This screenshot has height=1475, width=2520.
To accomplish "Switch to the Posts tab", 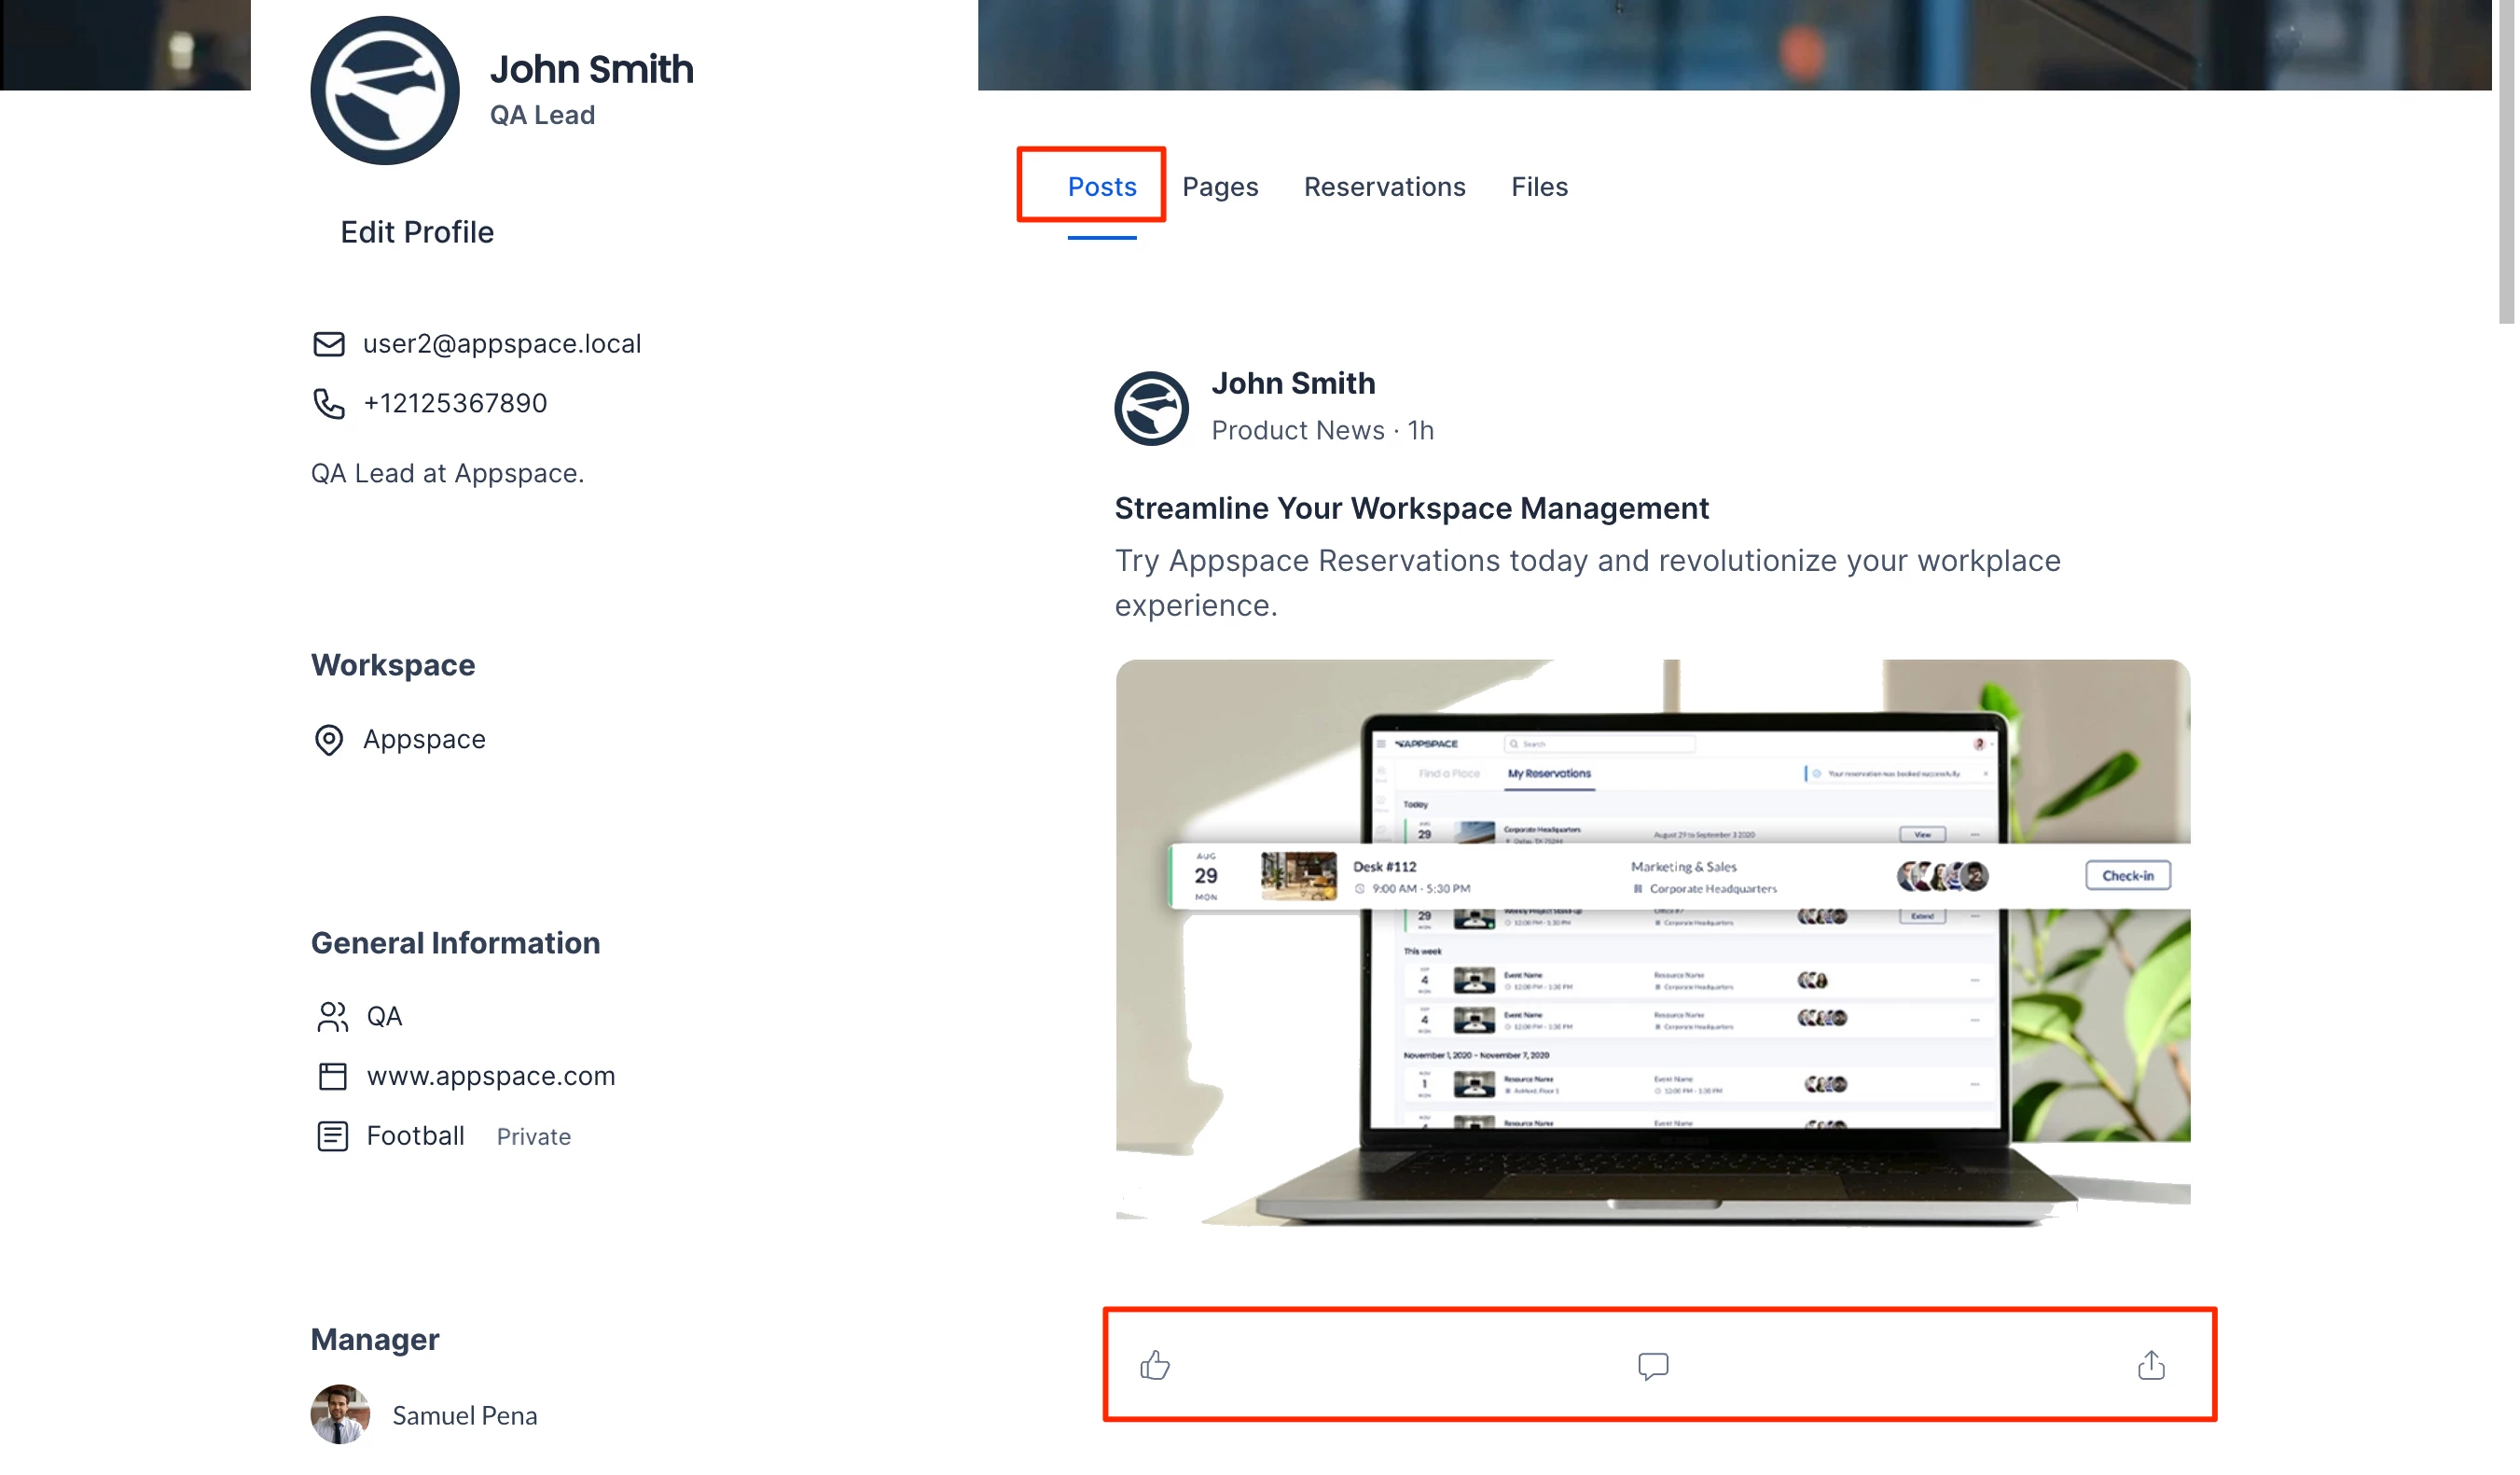I will point(1102,187).
